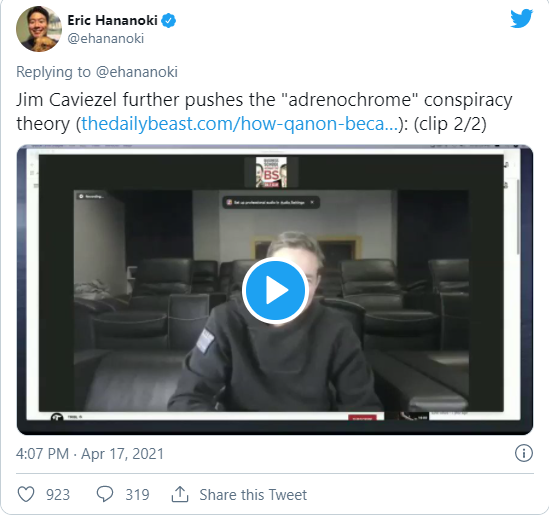Click the blue verified badge
Screen dimensions: 549x515
[168, 21]
